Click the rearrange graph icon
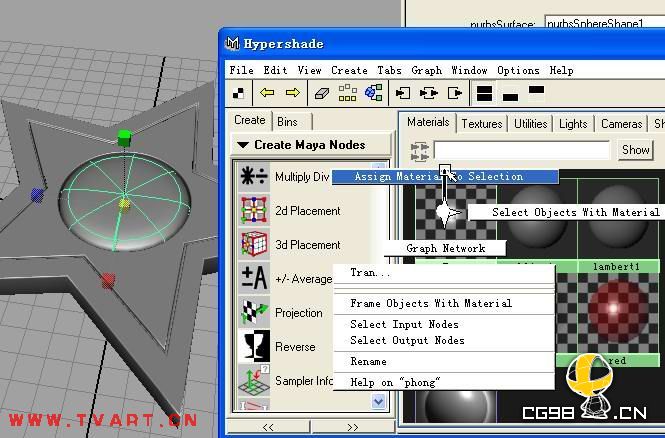 coord(347,93)
